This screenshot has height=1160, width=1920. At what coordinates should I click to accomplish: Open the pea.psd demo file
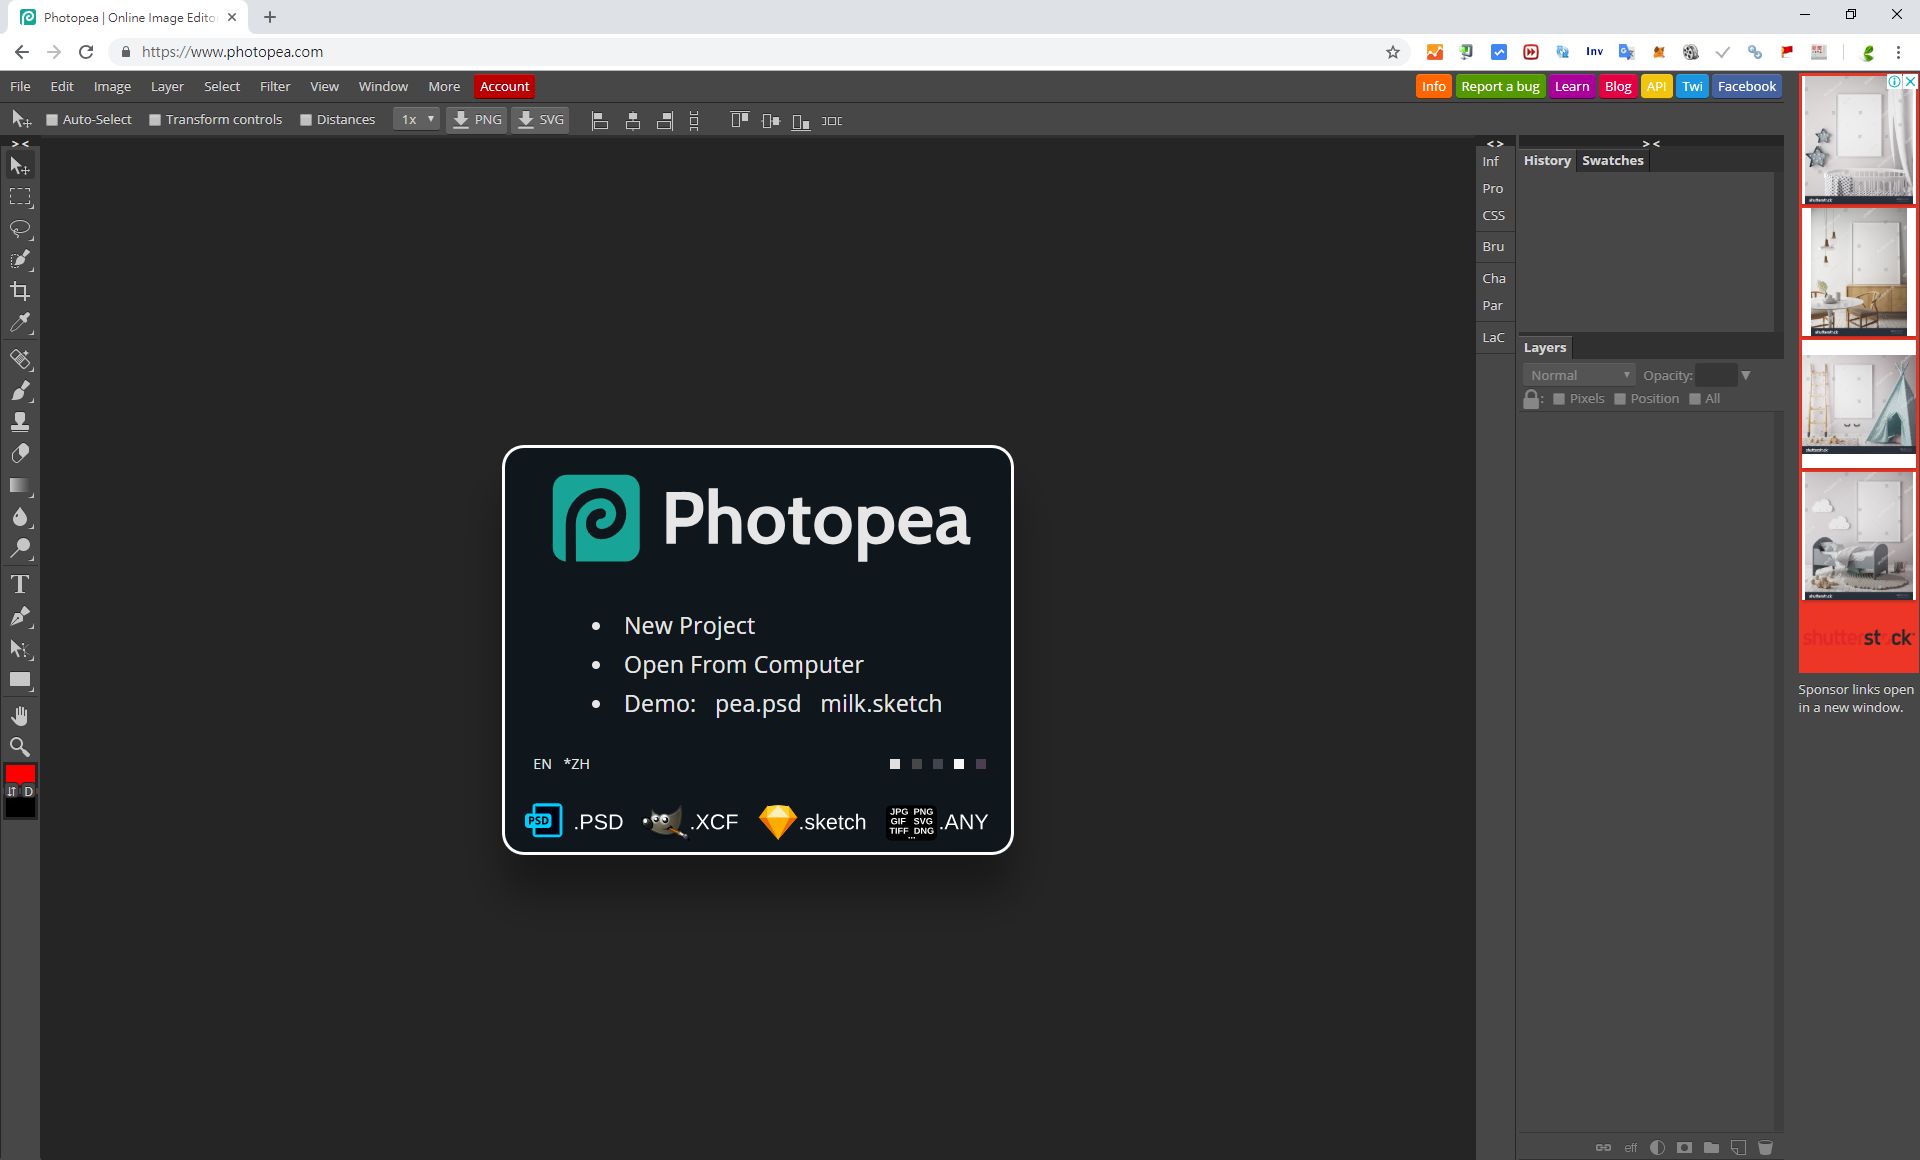757,704
